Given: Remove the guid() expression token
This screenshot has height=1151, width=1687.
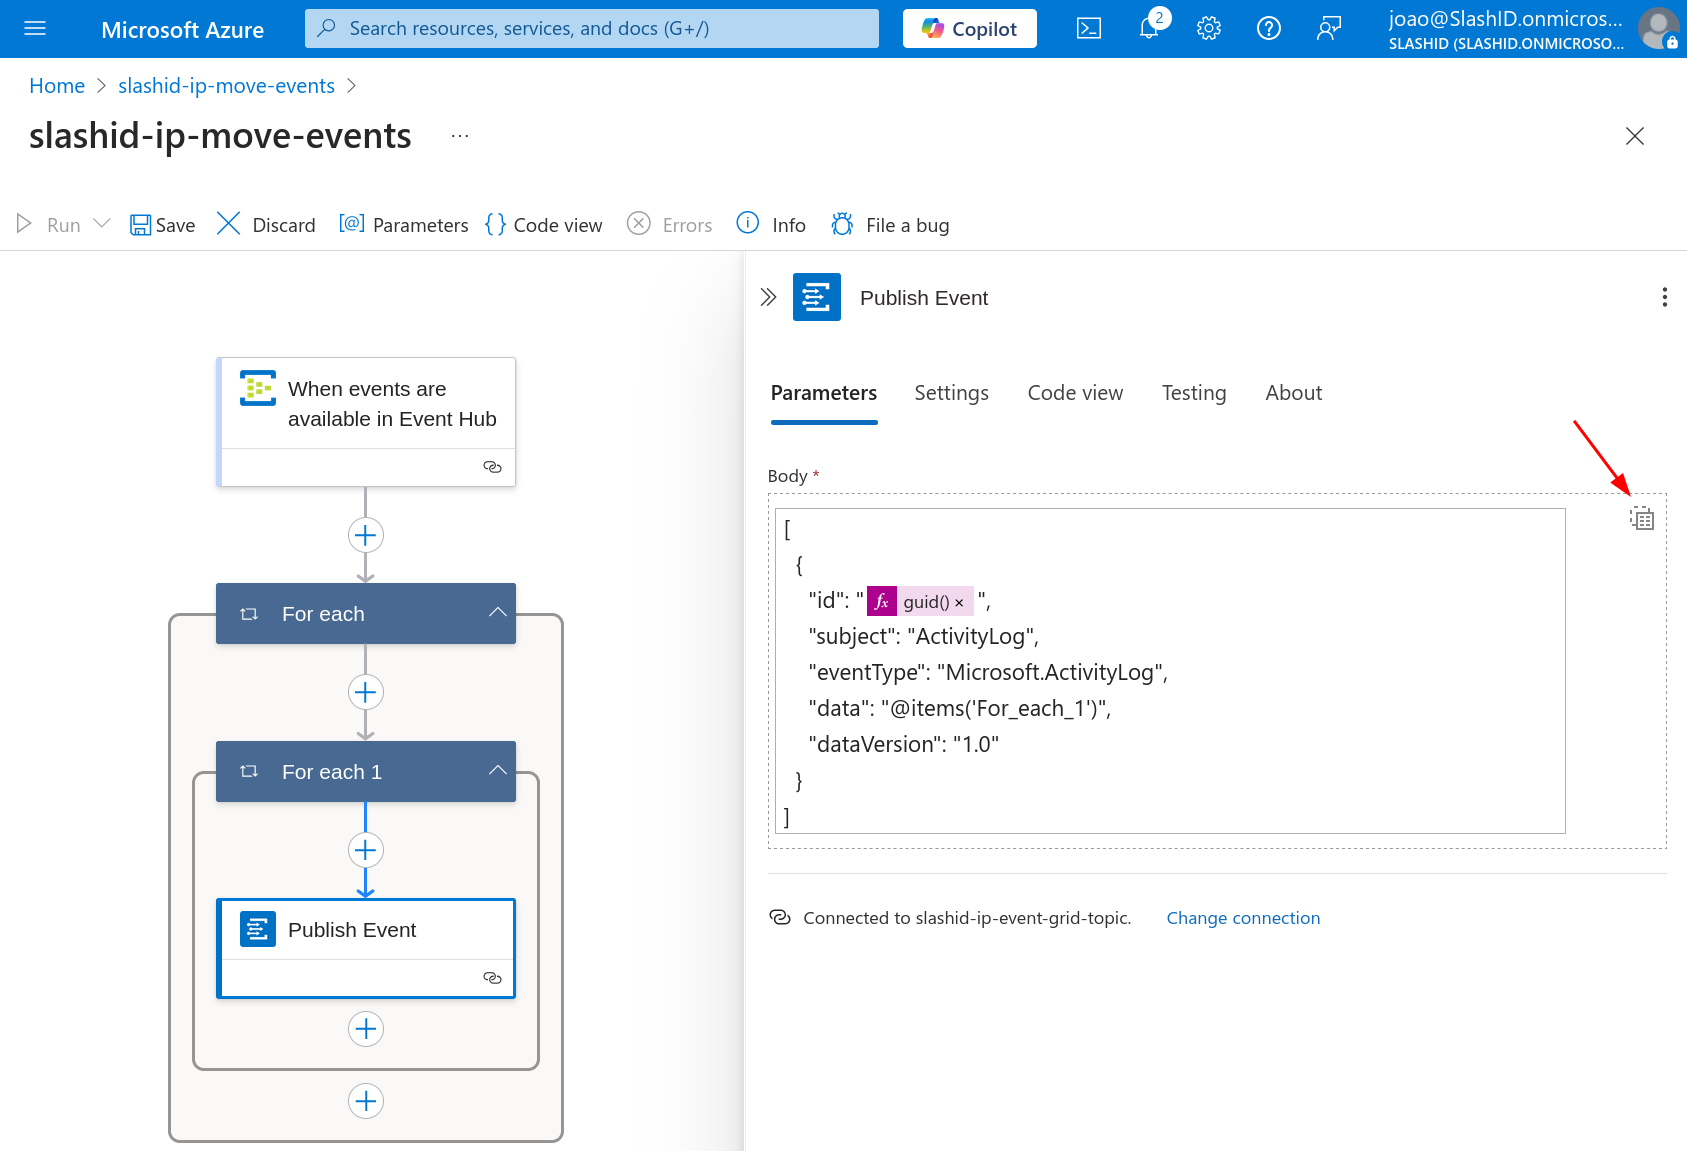Looking at the screenshot, I should (959, 602).
